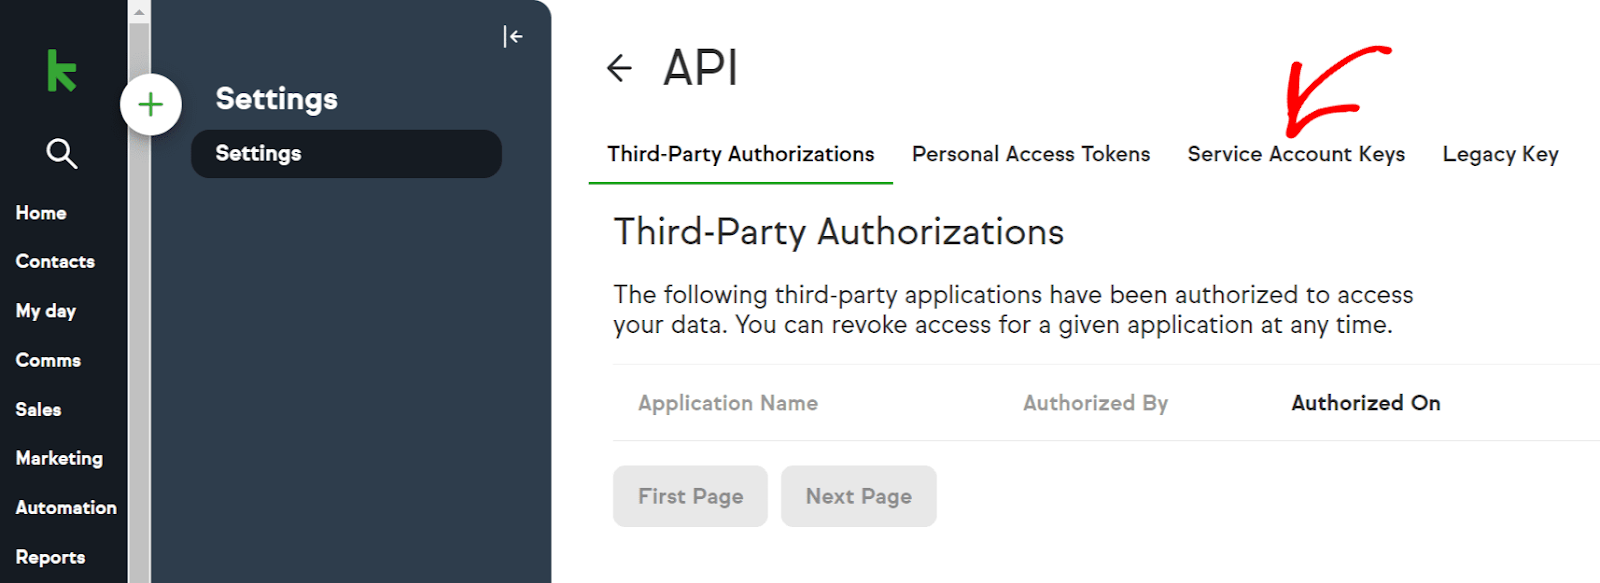Click the Third-Party Authorizations heading
Viewport: 1600px width, 583px height.
(838, 232)
